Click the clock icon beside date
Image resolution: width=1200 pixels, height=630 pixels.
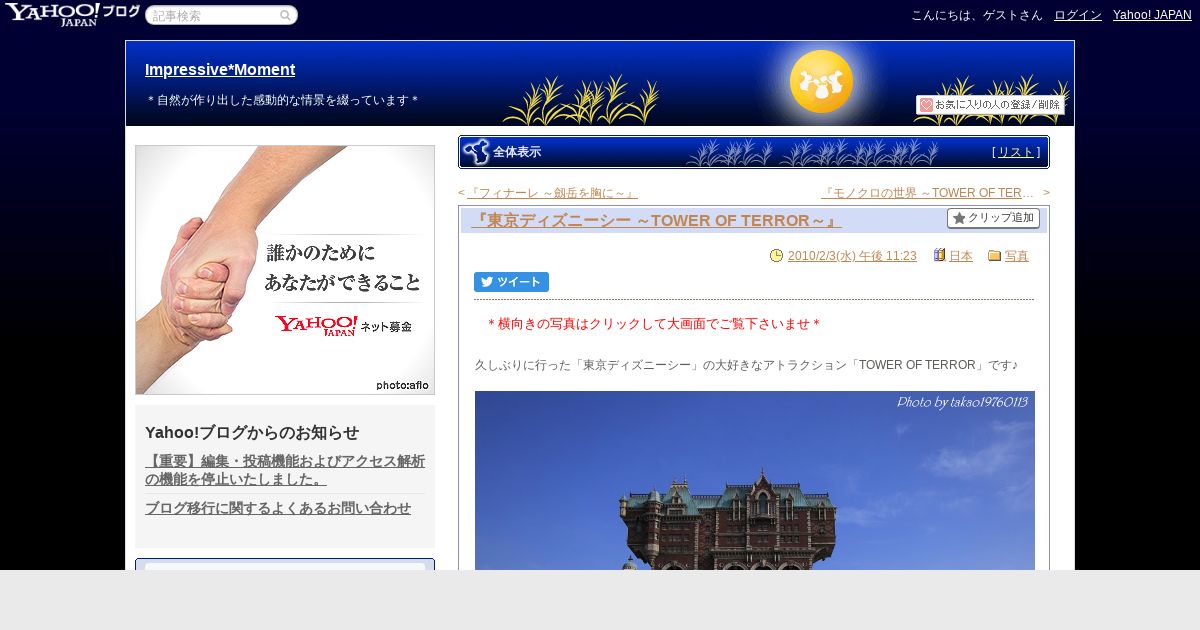[x=777, y=256]
